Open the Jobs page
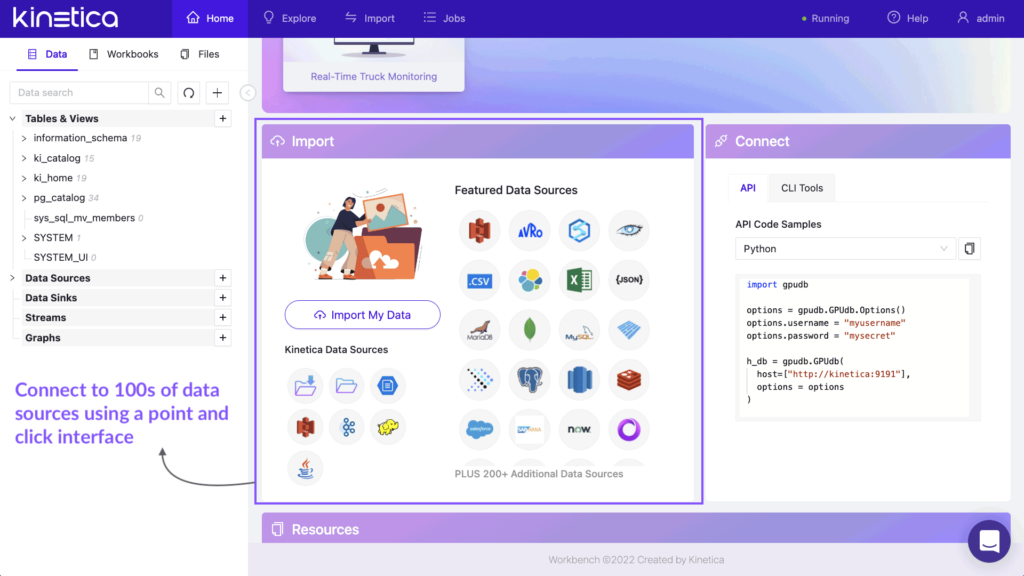The image size is (1024, 576). pos(444,18)
